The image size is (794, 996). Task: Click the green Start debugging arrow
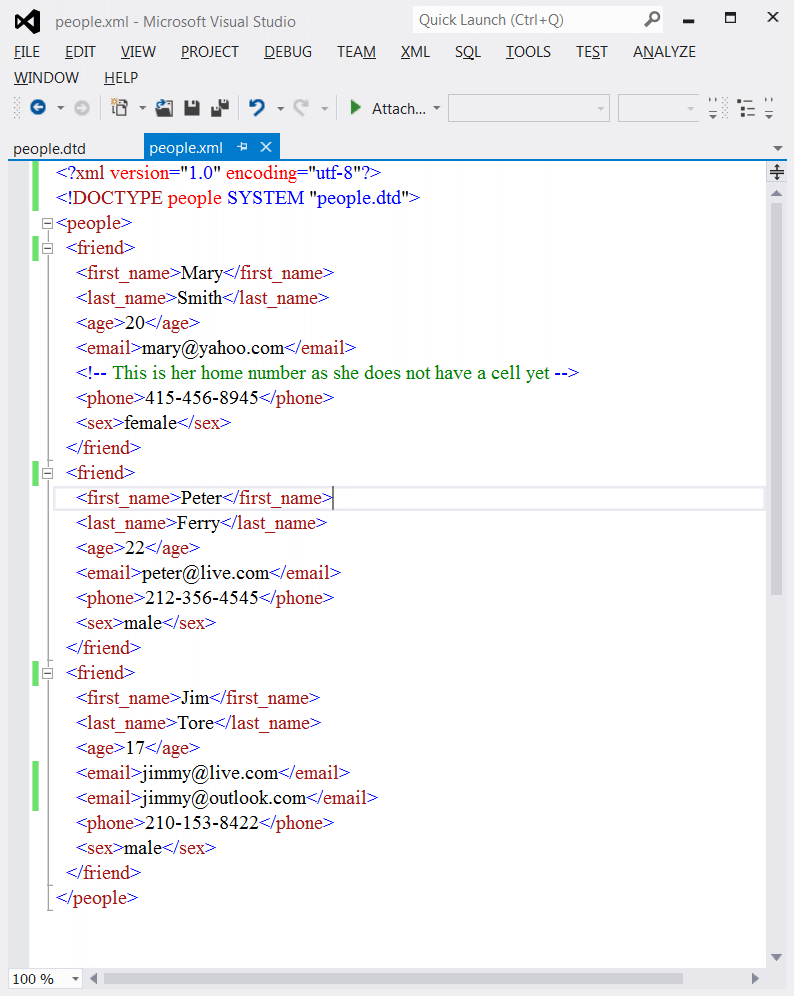click(x=356, y=107)
